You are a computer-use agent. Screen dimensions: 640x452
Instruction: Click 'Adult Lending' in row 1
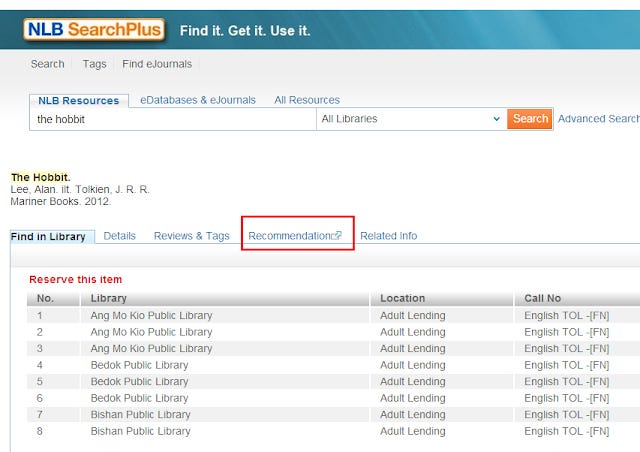tap(413, 316)
